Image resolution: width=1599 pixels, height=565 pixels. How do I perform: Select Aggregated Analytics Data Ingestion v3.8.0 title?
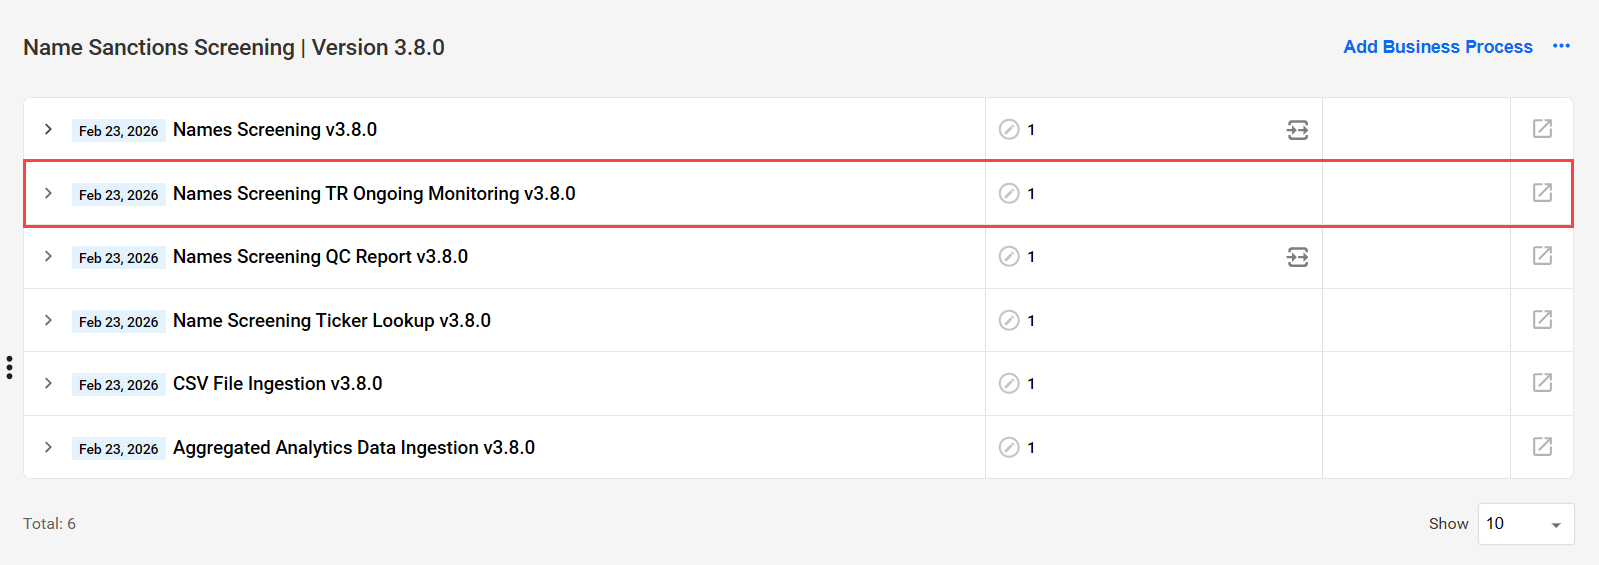(x=354, y=448)
